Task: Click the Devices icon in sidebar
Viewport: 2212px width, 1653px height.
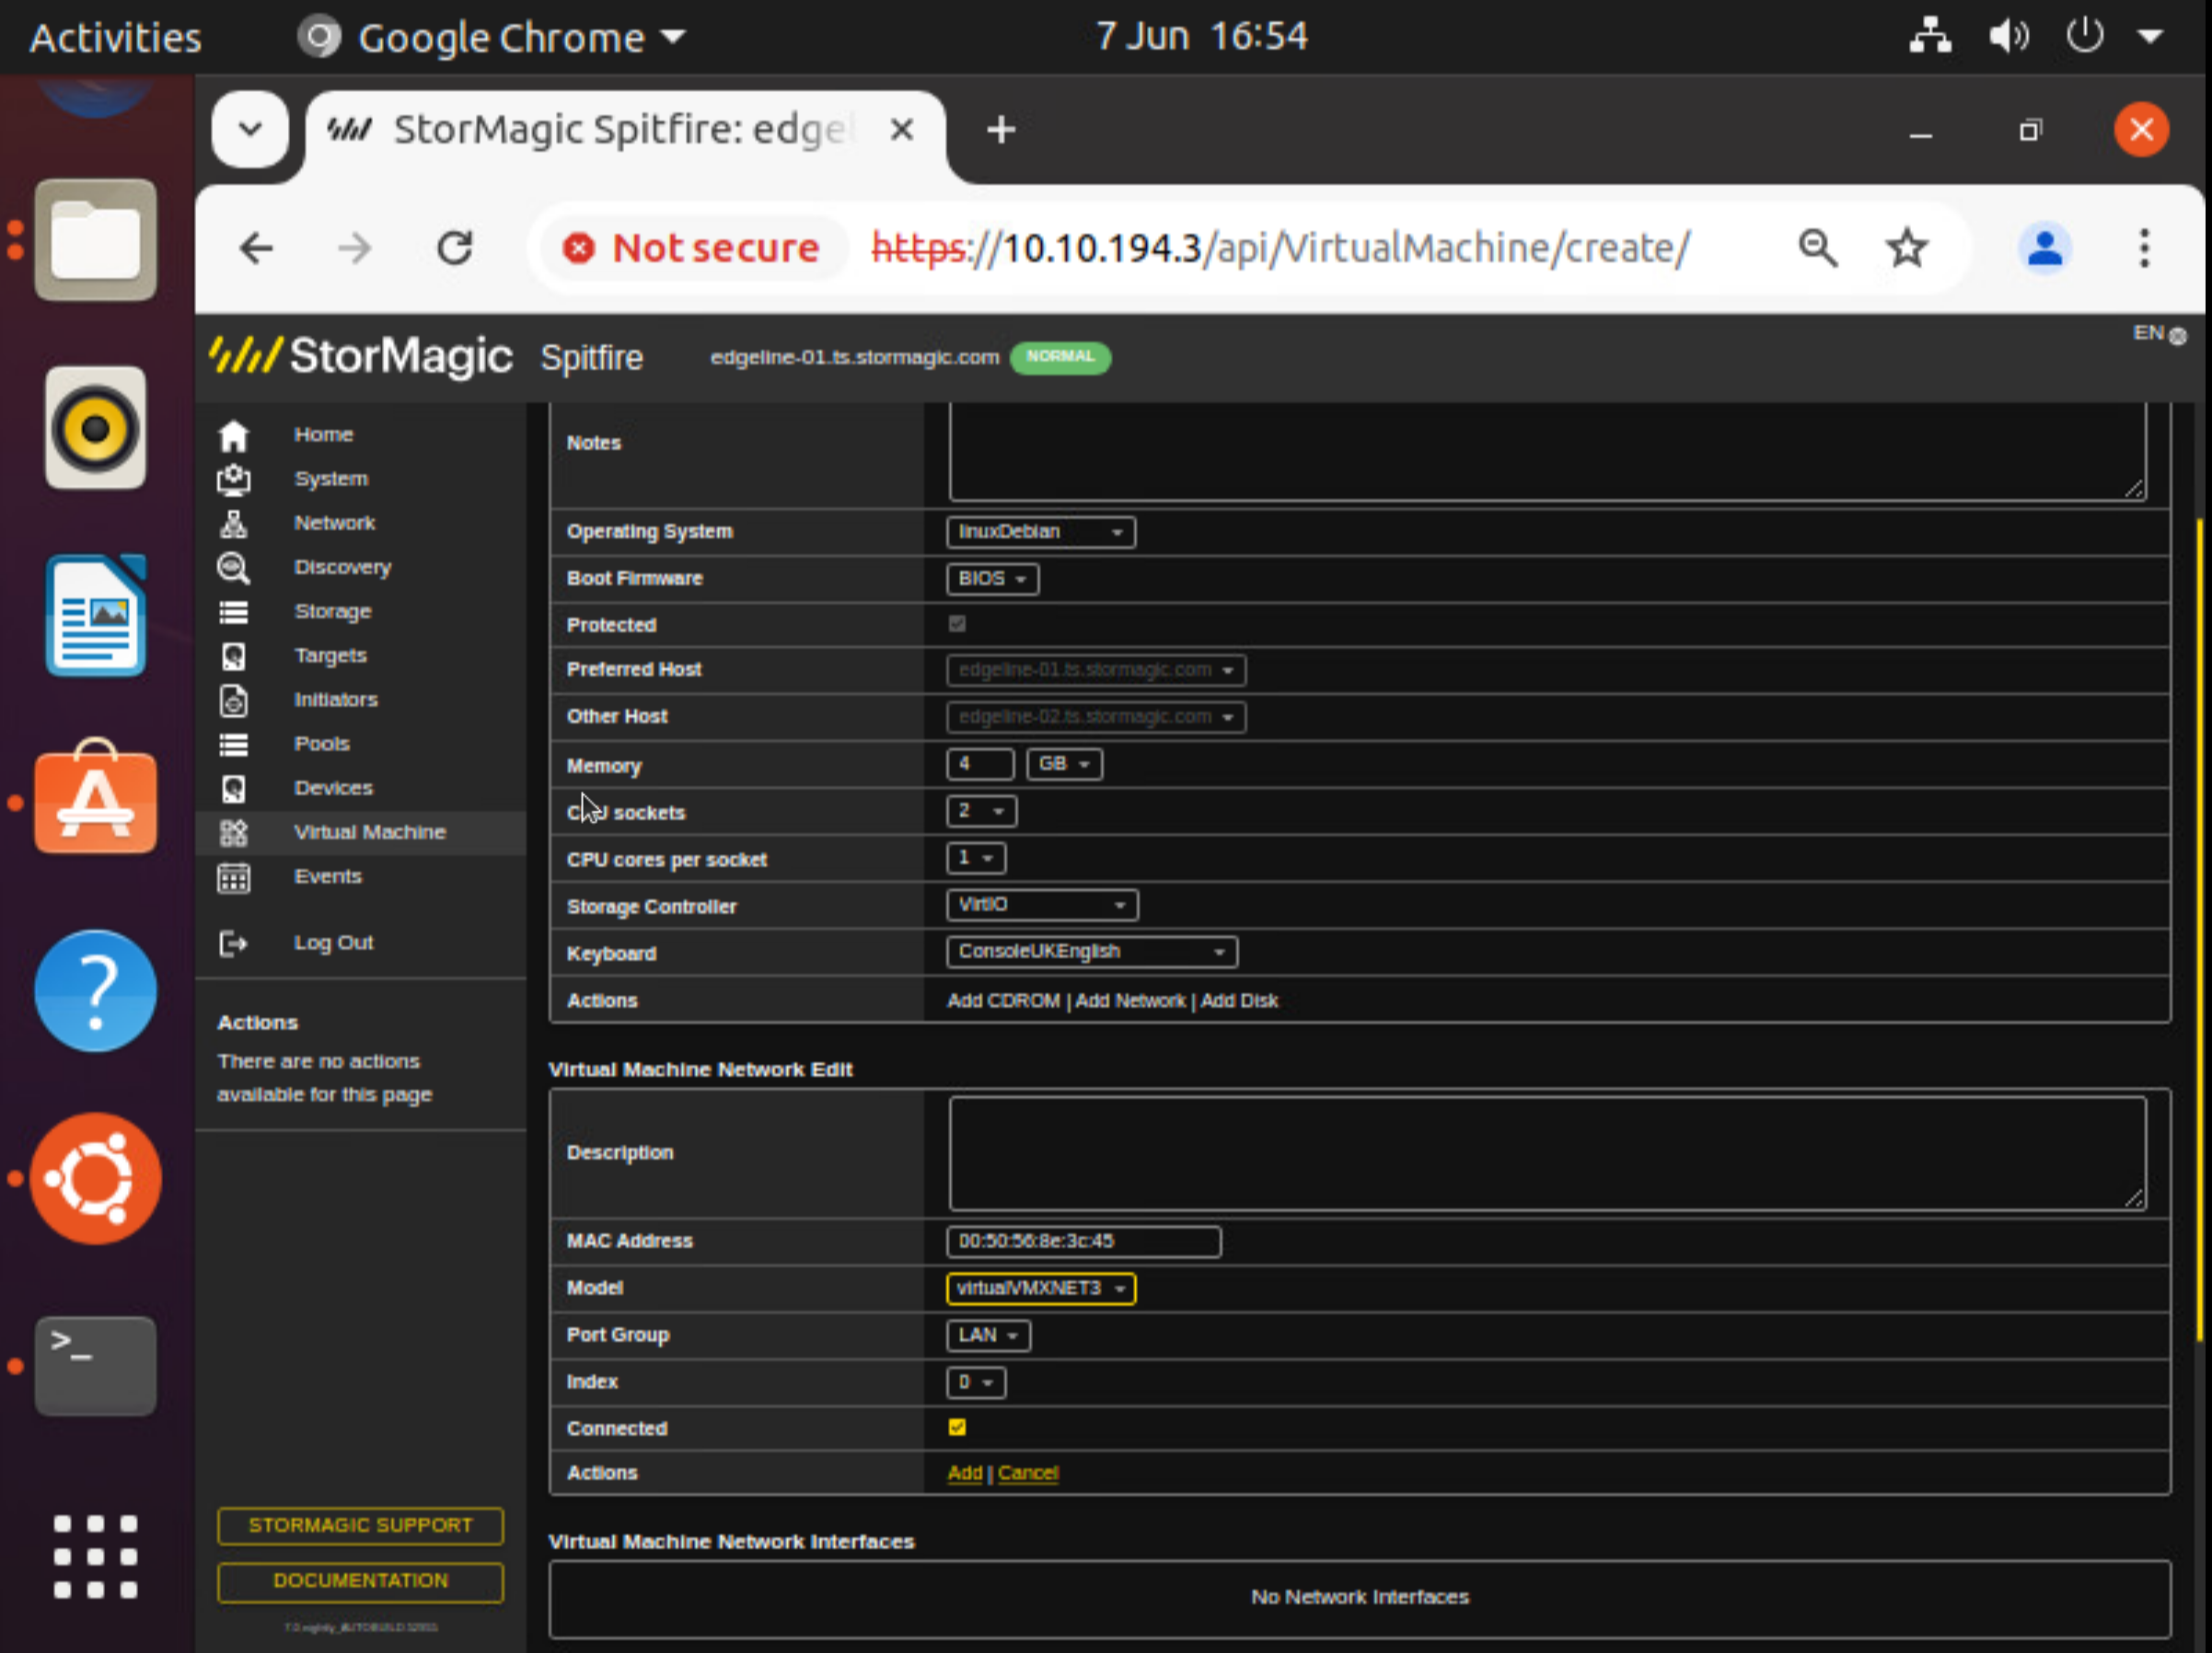Action: [x=233, y=788]
